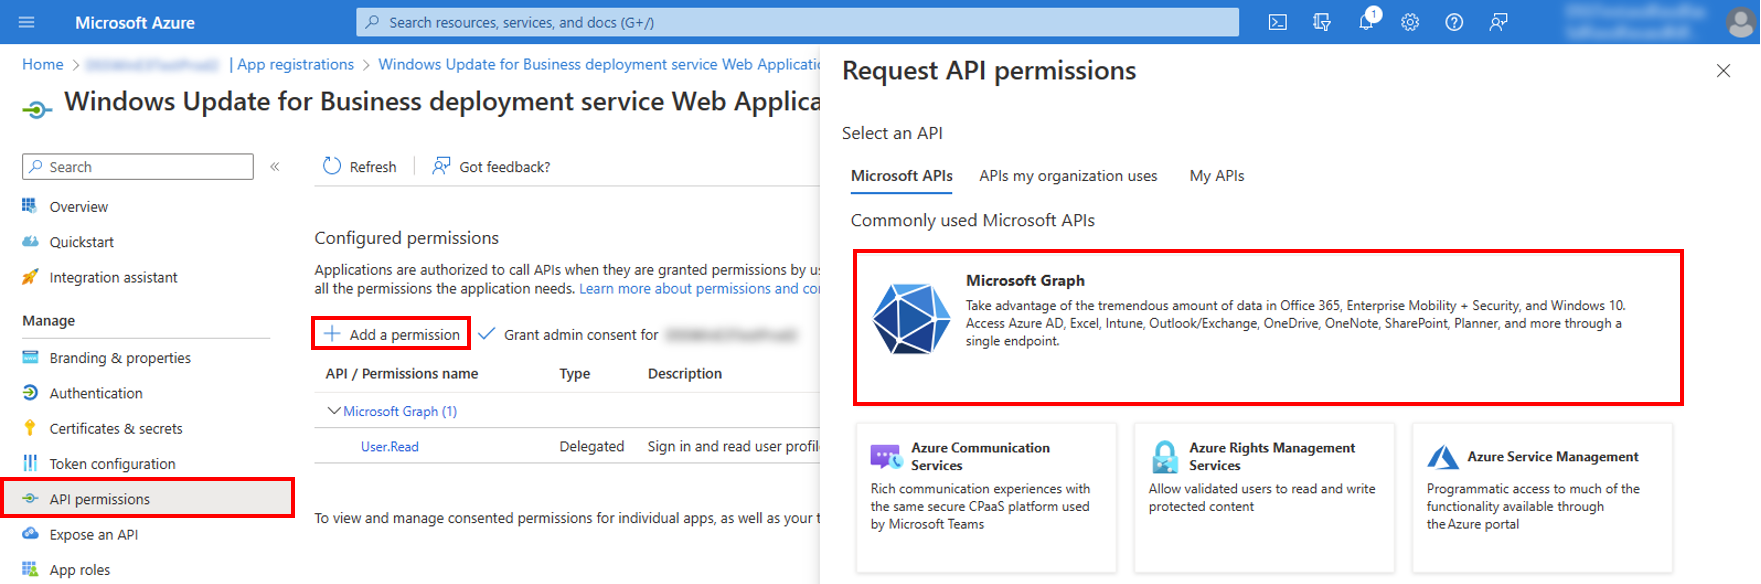Follow Learn more about permissions link
This screenshot has height=584, width=1761.
699,288
